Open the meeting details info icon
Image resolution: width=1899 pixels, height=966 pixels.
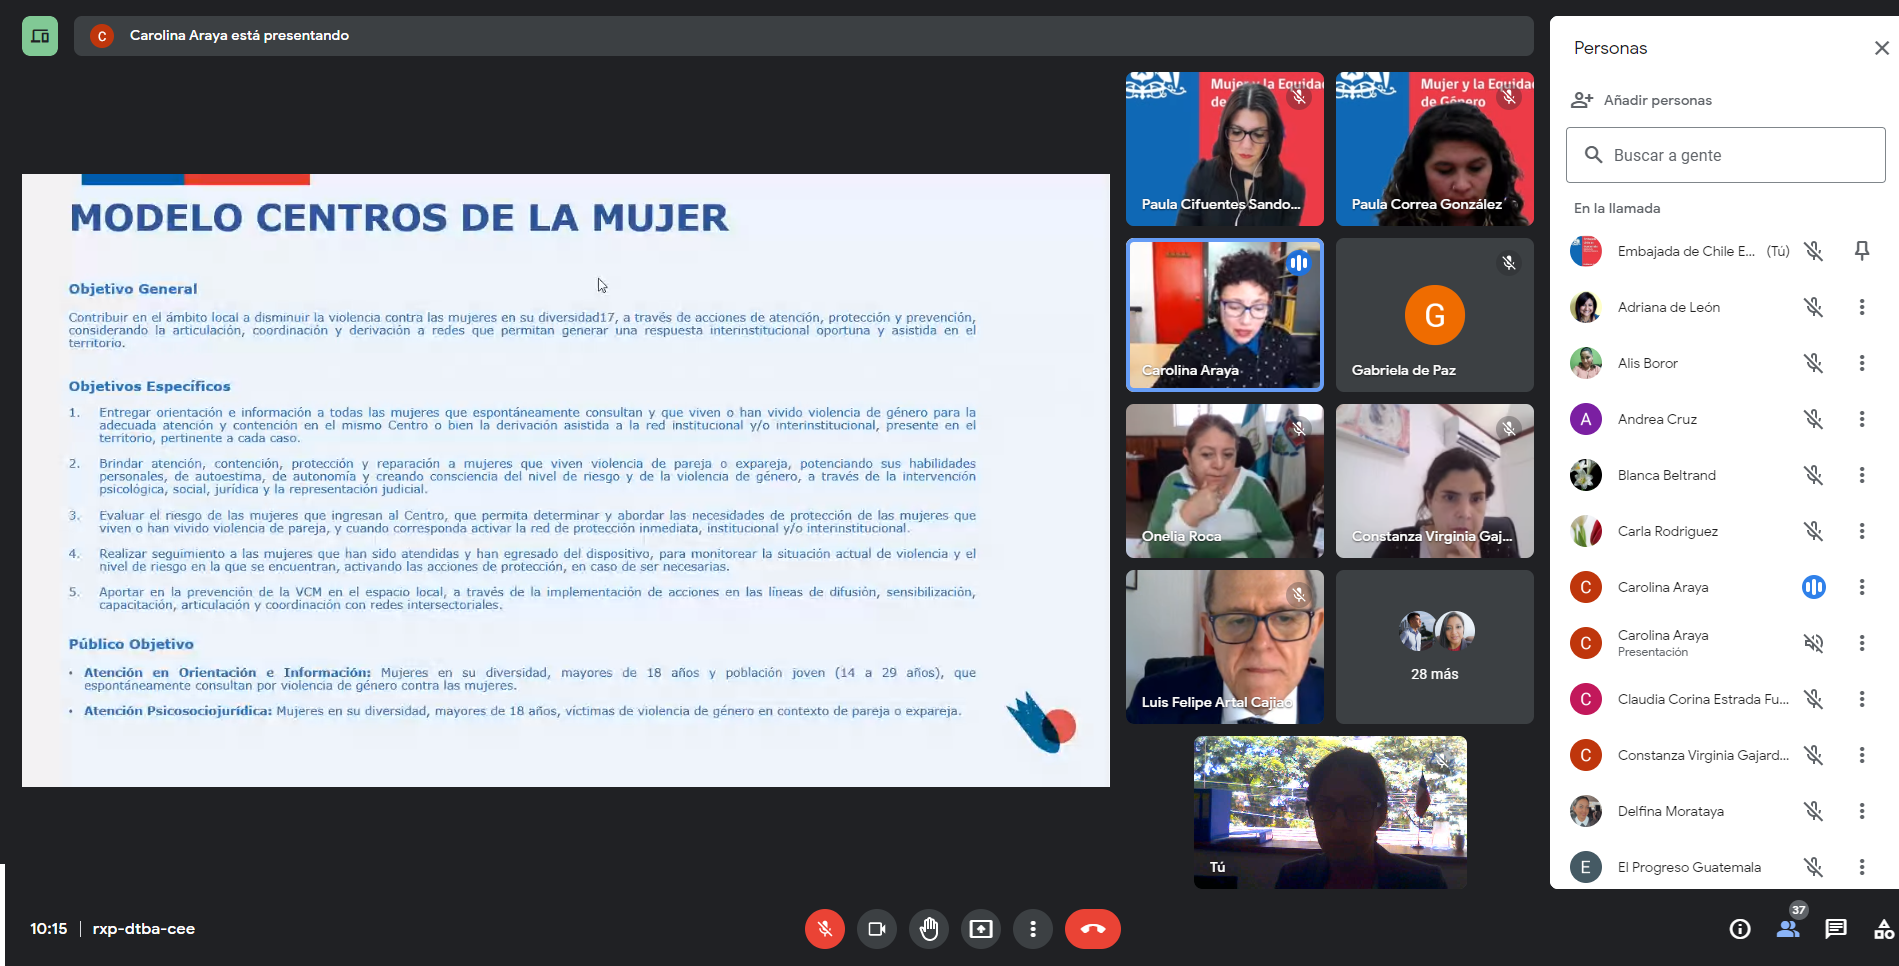(1740, 929)
